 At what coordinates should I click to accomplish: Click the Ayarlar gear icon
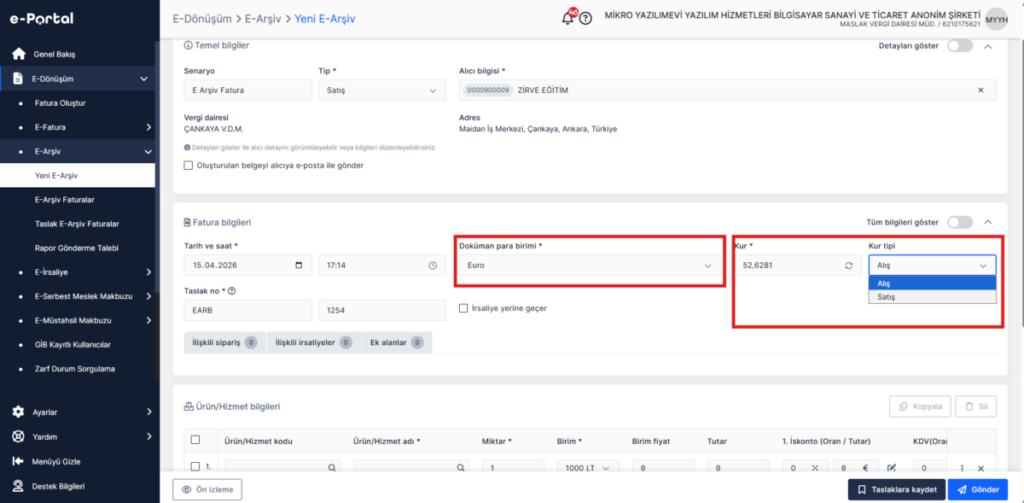[x=19, y=412]
